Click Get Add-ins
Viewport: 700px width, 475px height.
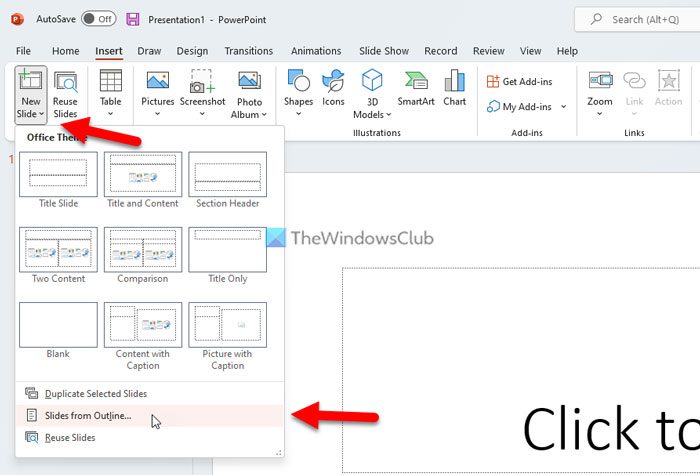tap(519, 82)
